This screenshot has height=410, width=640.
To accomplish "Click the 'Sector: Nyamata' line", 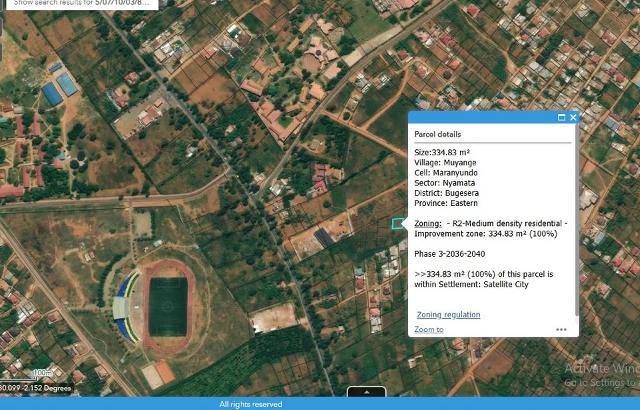I will [444, 183].
